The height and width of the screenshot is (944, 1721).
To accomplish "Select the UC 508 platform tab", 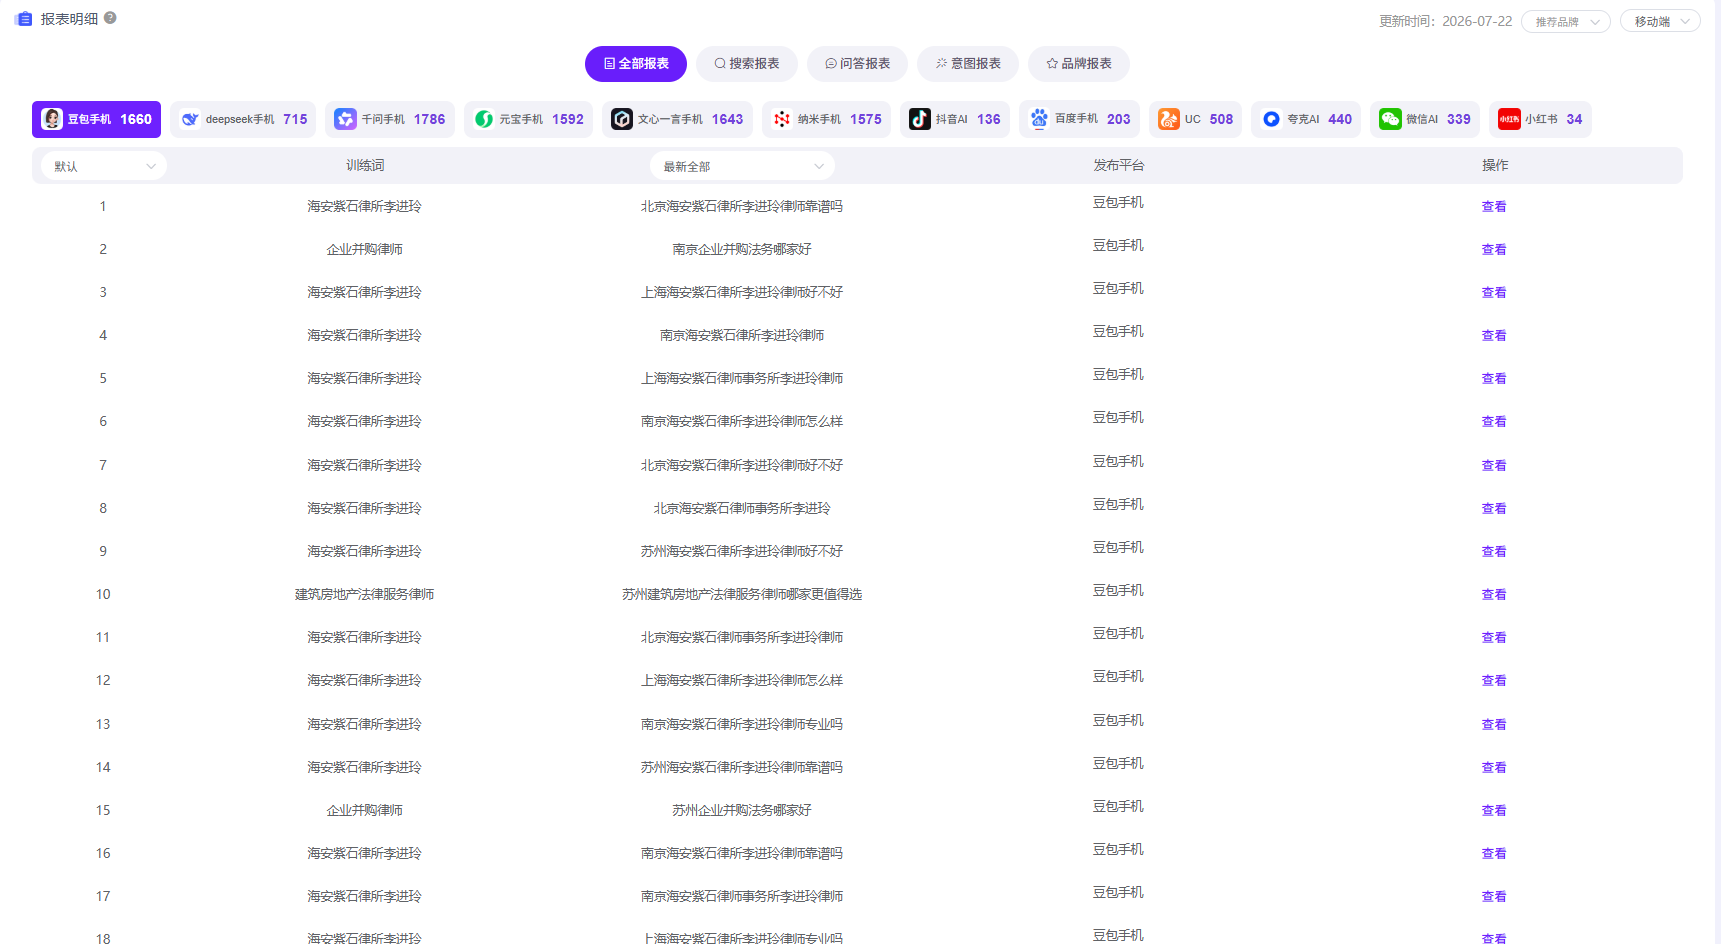I will tap(1195, 119).
